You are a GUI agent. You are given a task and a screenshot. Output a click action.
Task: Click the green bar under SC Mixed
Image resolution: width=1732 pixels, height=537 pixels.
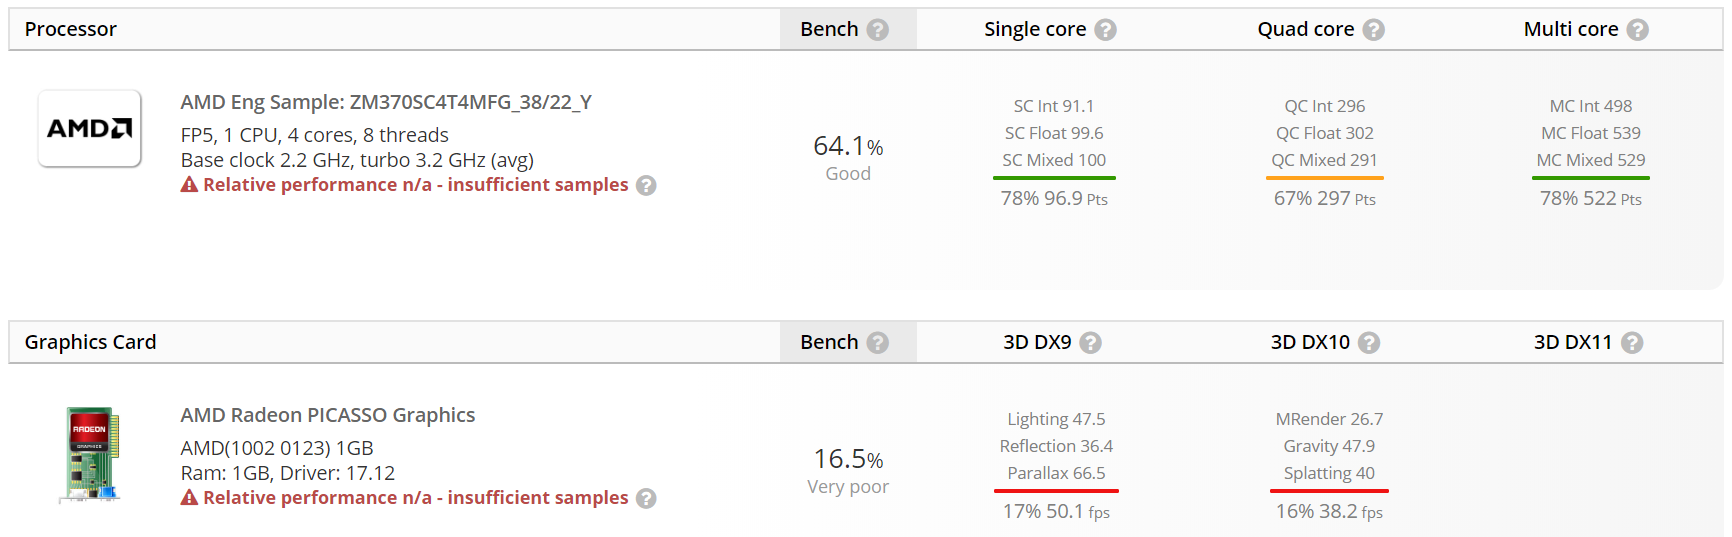1054,178
